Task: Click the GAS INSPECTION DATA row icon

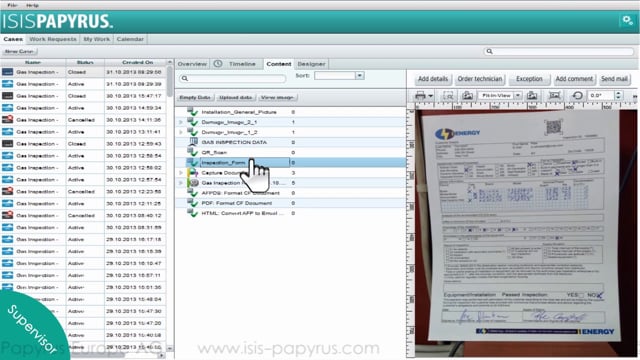Action: coord(193,142)
